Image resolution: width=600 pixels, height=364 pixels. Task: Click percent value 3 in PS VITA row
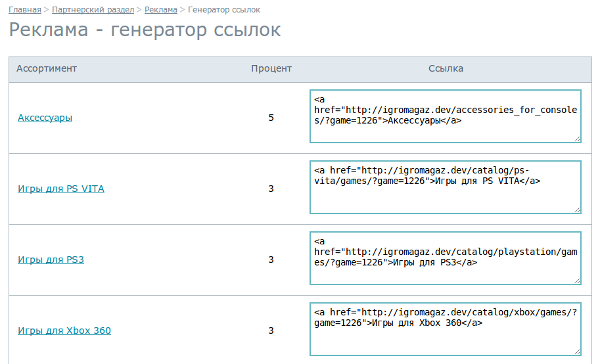coord(271,189)
